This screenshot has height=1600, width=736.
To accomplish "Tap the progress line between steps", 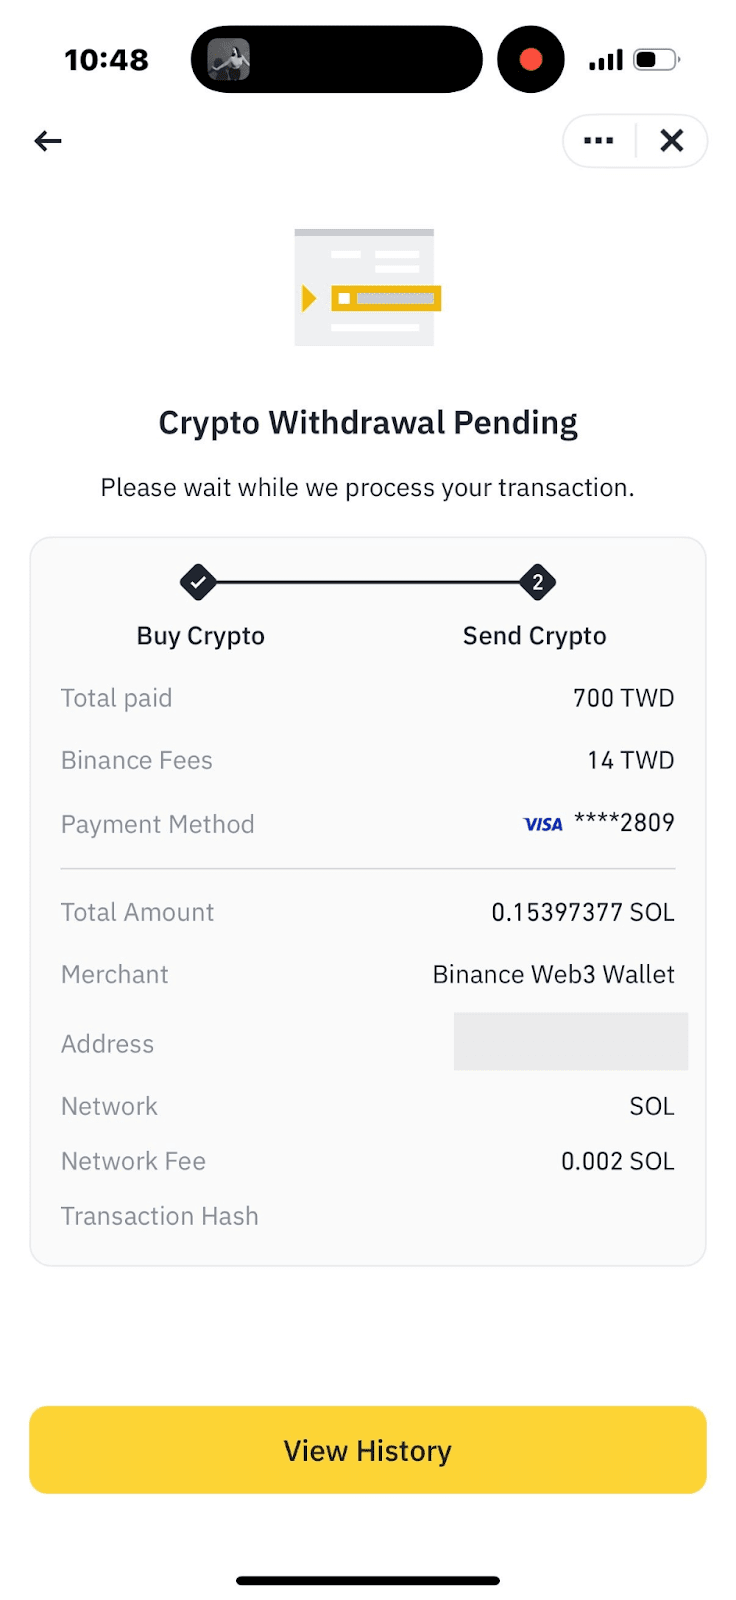I will [x=368, y=582].
